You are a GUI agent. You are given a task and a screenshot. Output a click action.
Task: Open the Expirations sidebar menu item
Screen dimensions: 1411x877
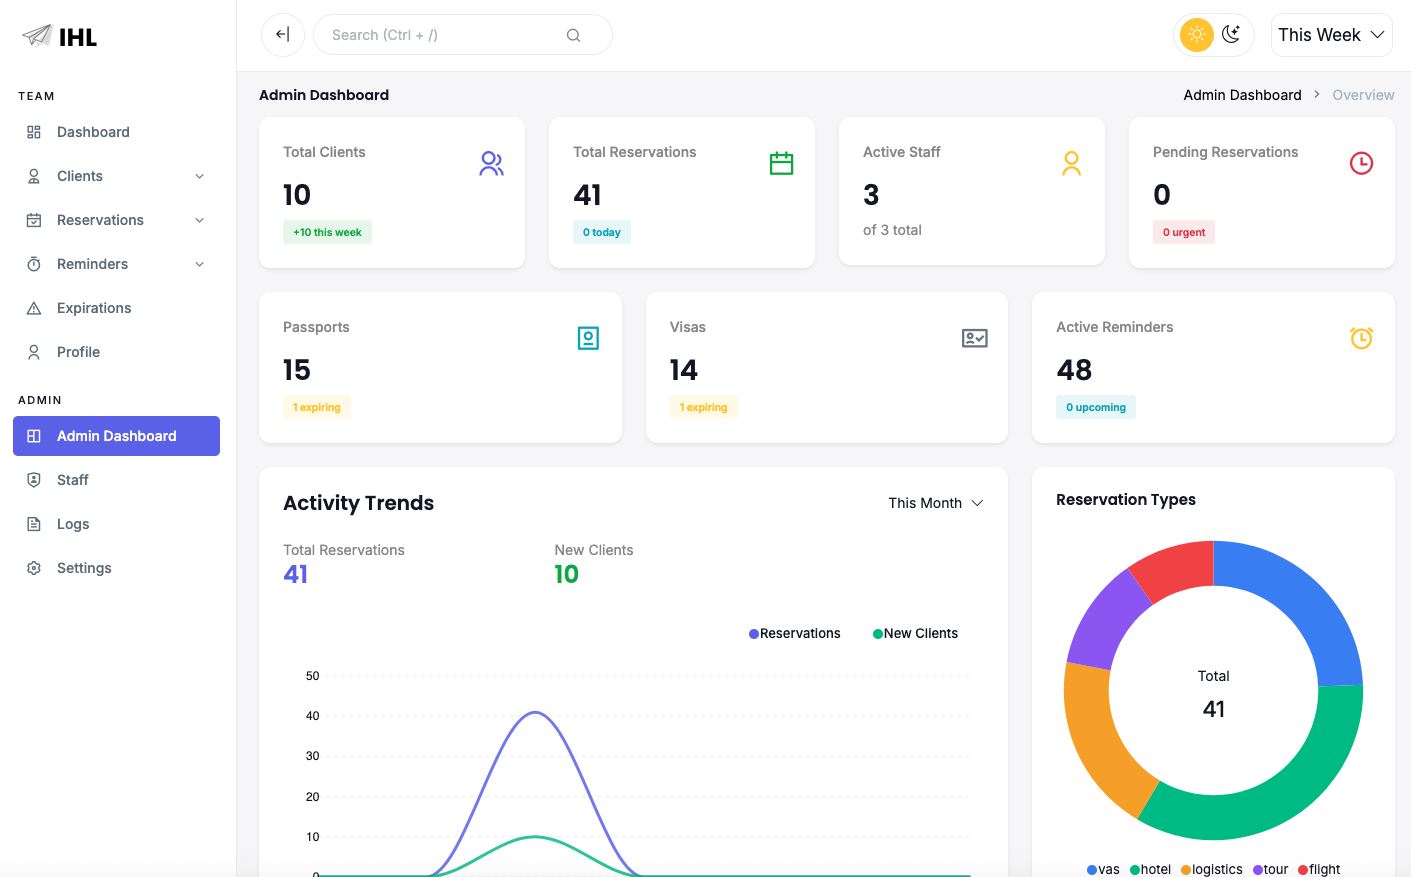point(94,308)
